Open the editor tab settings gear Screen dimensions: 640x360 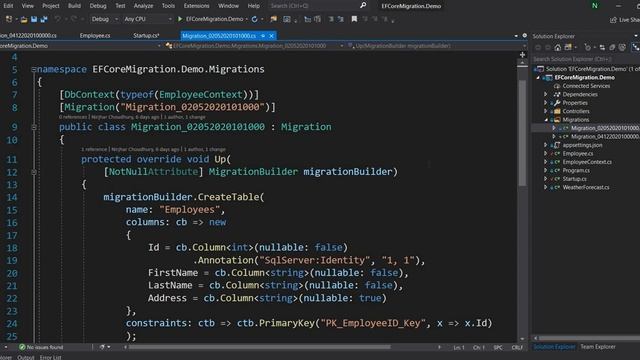524,36
